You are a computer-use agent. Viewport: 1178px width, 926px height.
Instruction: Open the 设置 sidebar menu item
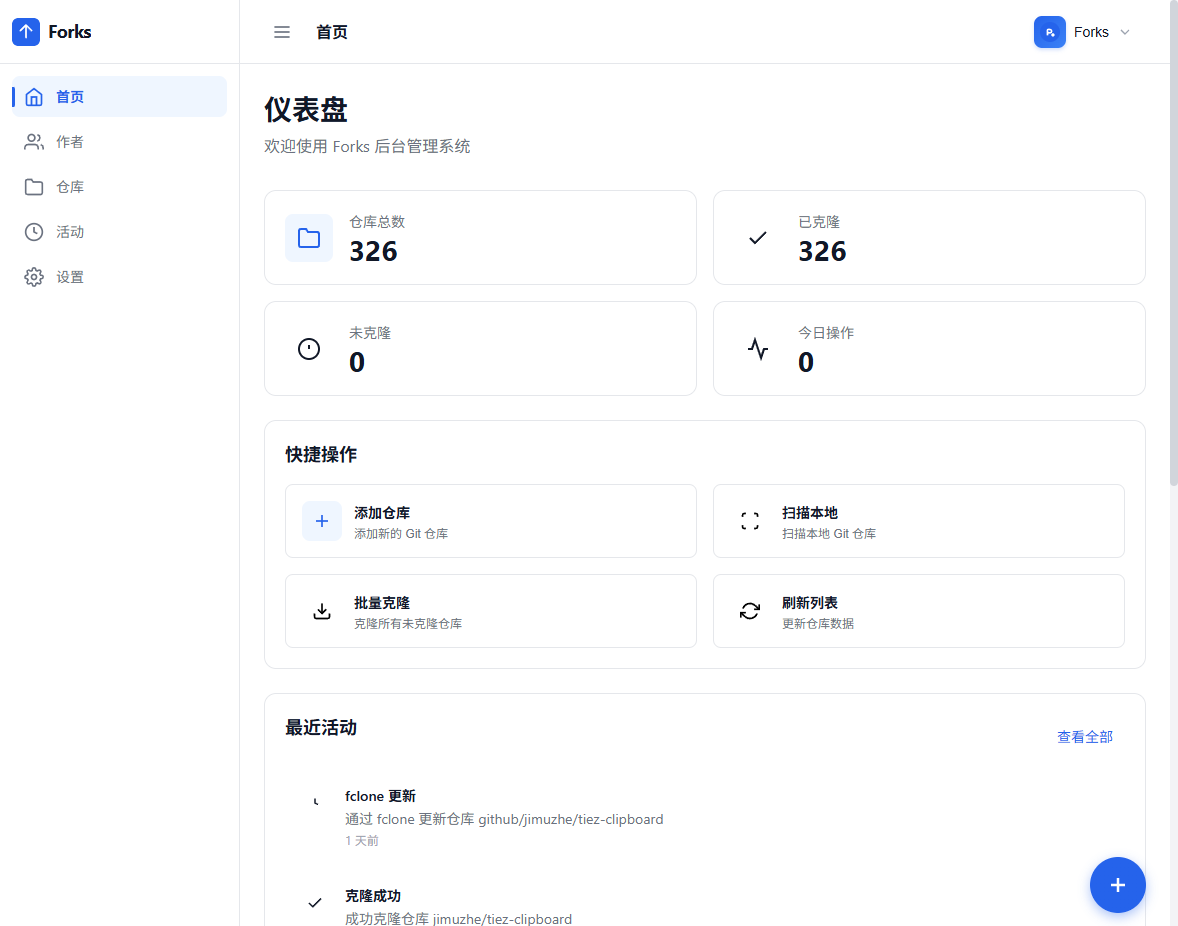click(119, 277)
